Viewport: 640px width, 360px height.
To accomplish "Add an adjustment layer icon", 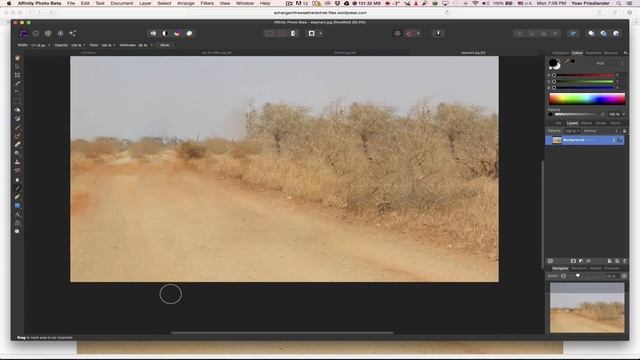I will [581, 261].
